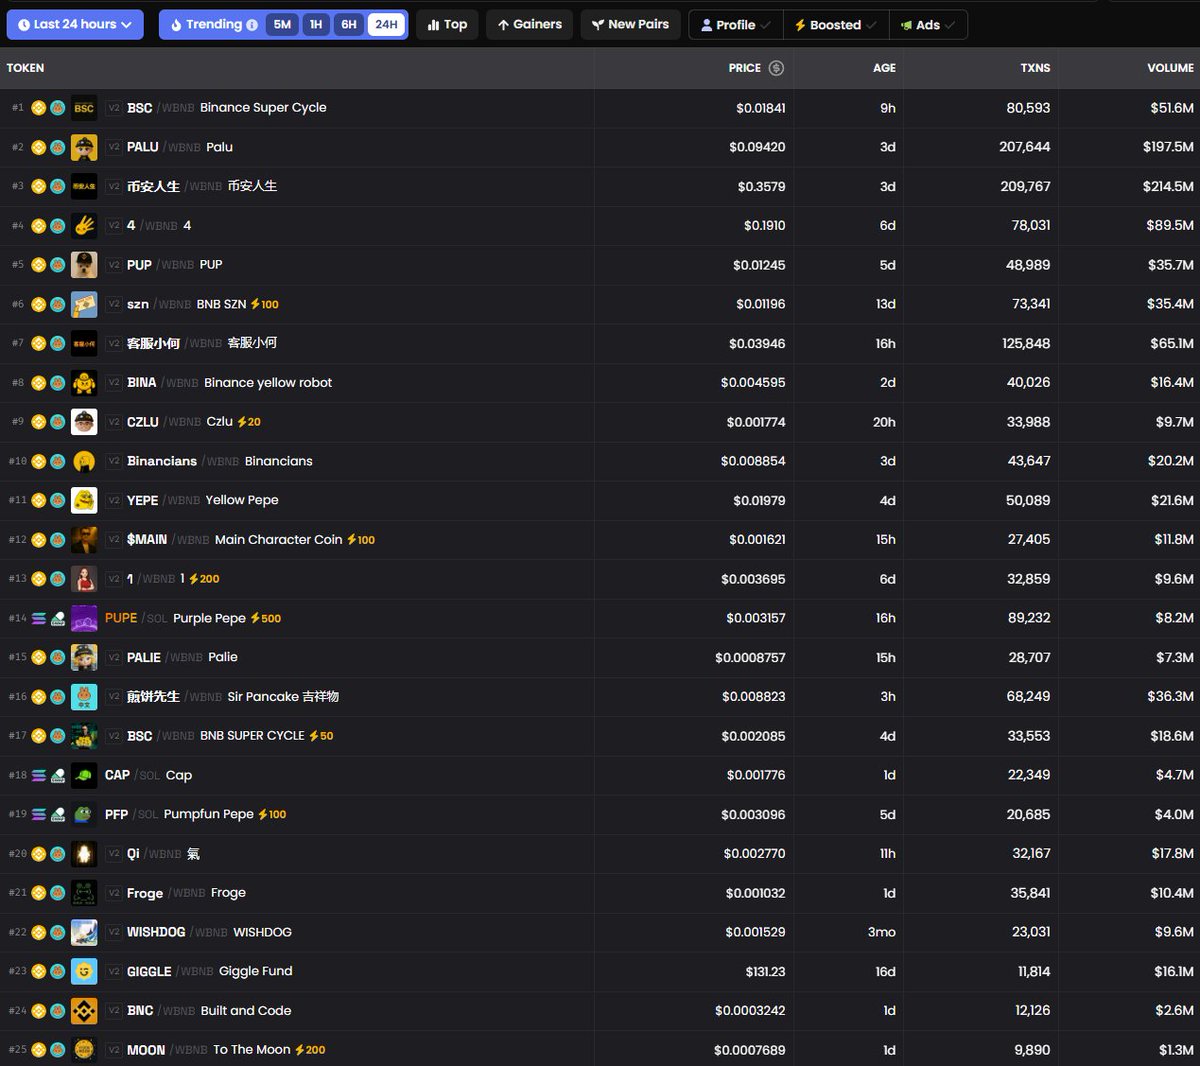The image size is (1200, 1066).
Task: Expand the Boosted filter dropdown
Action: pyautogui.click(x=835, y=25)
